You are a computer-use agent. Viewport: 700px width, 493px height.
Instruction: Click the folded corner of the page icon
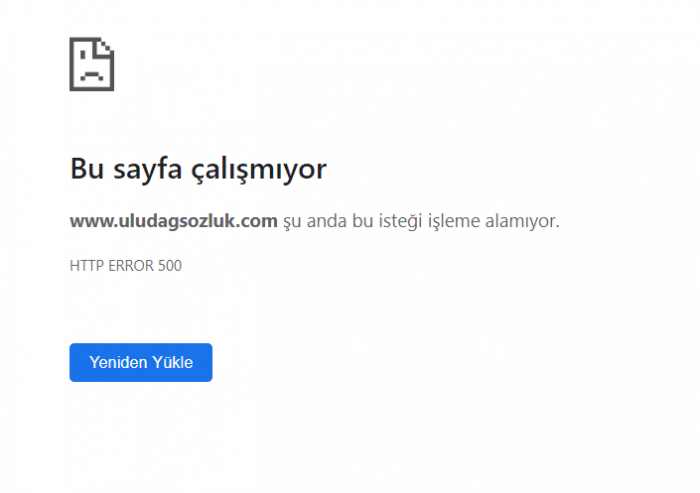[105, 47]
